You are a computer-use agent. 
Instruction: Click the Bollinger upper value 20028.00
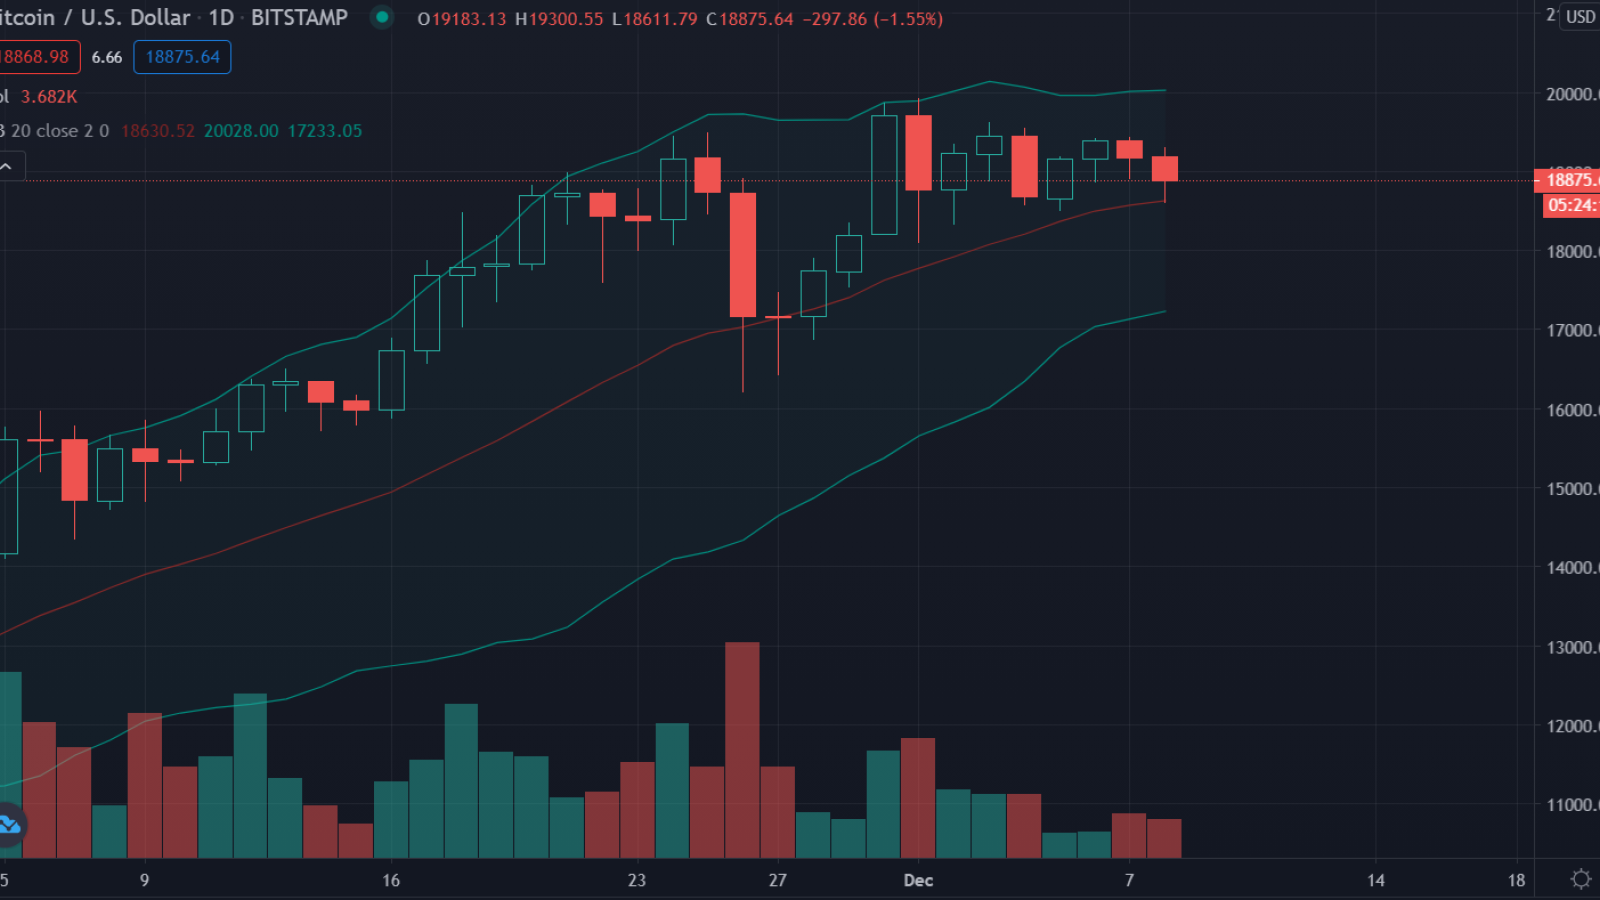[x=241, y=131]
